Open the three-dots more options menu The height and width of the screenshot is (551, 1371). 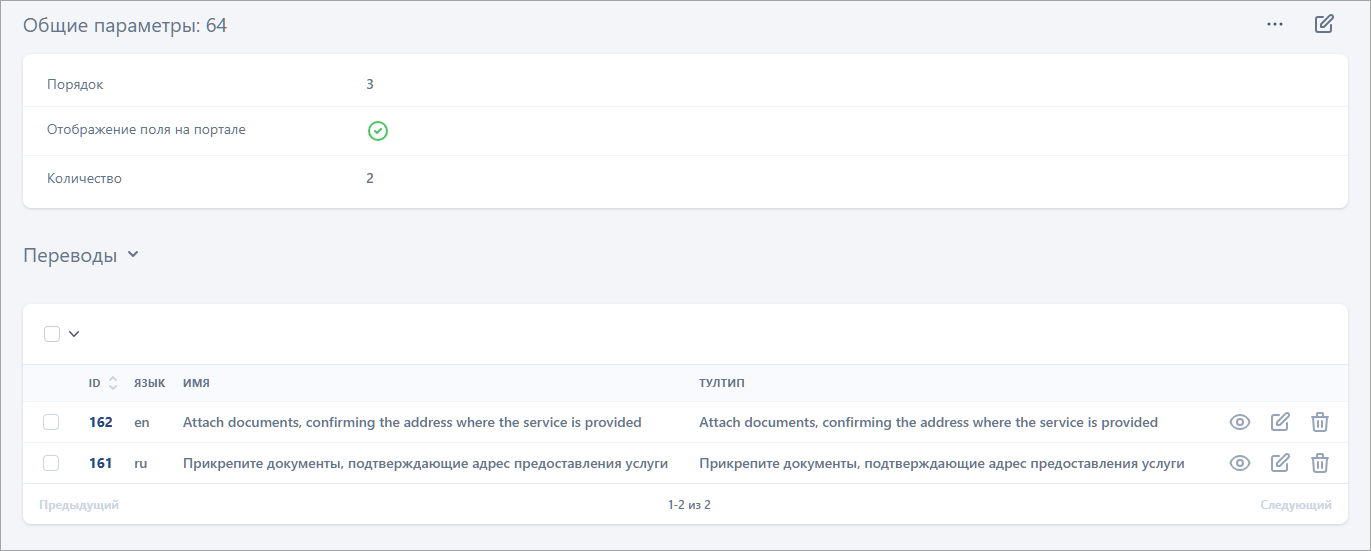point(1274,25)
